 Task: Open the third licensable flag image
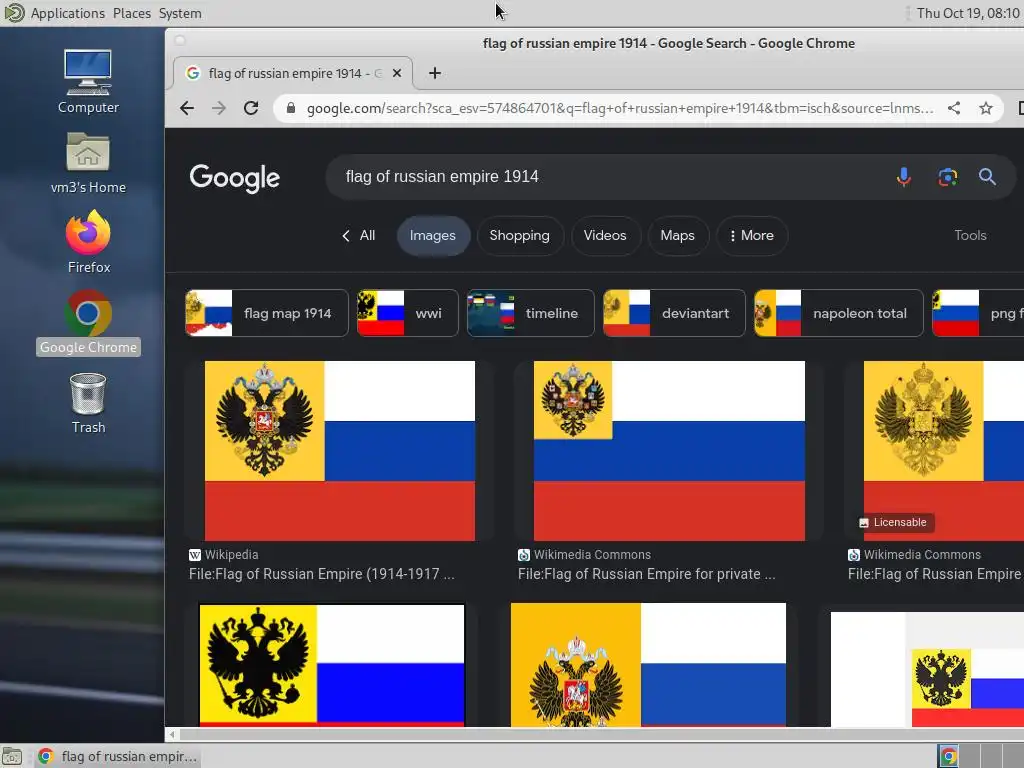pos(944,451)
